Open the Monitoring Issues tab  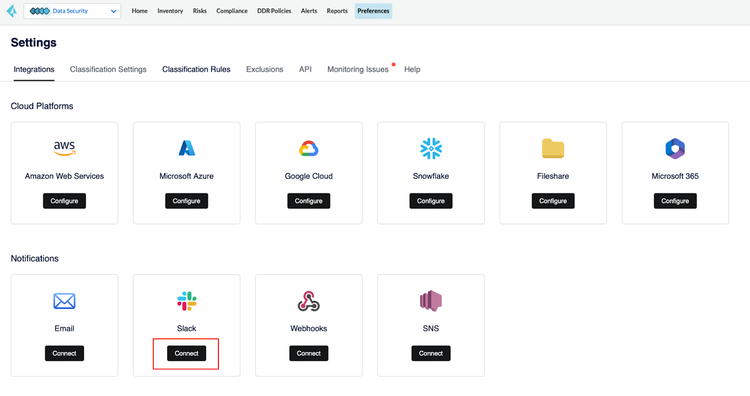tap(358, 69)
